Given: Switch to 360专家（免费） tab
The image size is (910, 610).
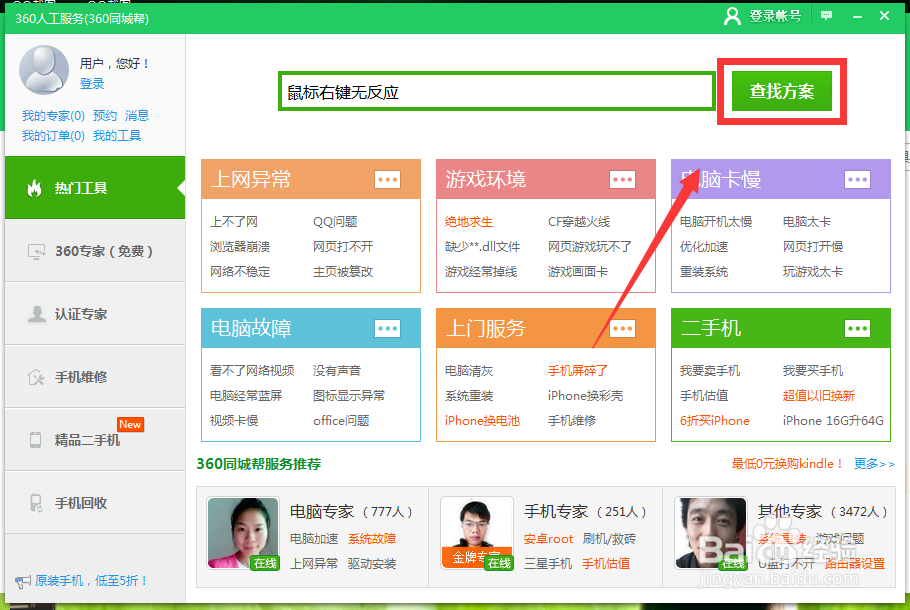Looking at the screenshot, I should [x=95, y=251].
